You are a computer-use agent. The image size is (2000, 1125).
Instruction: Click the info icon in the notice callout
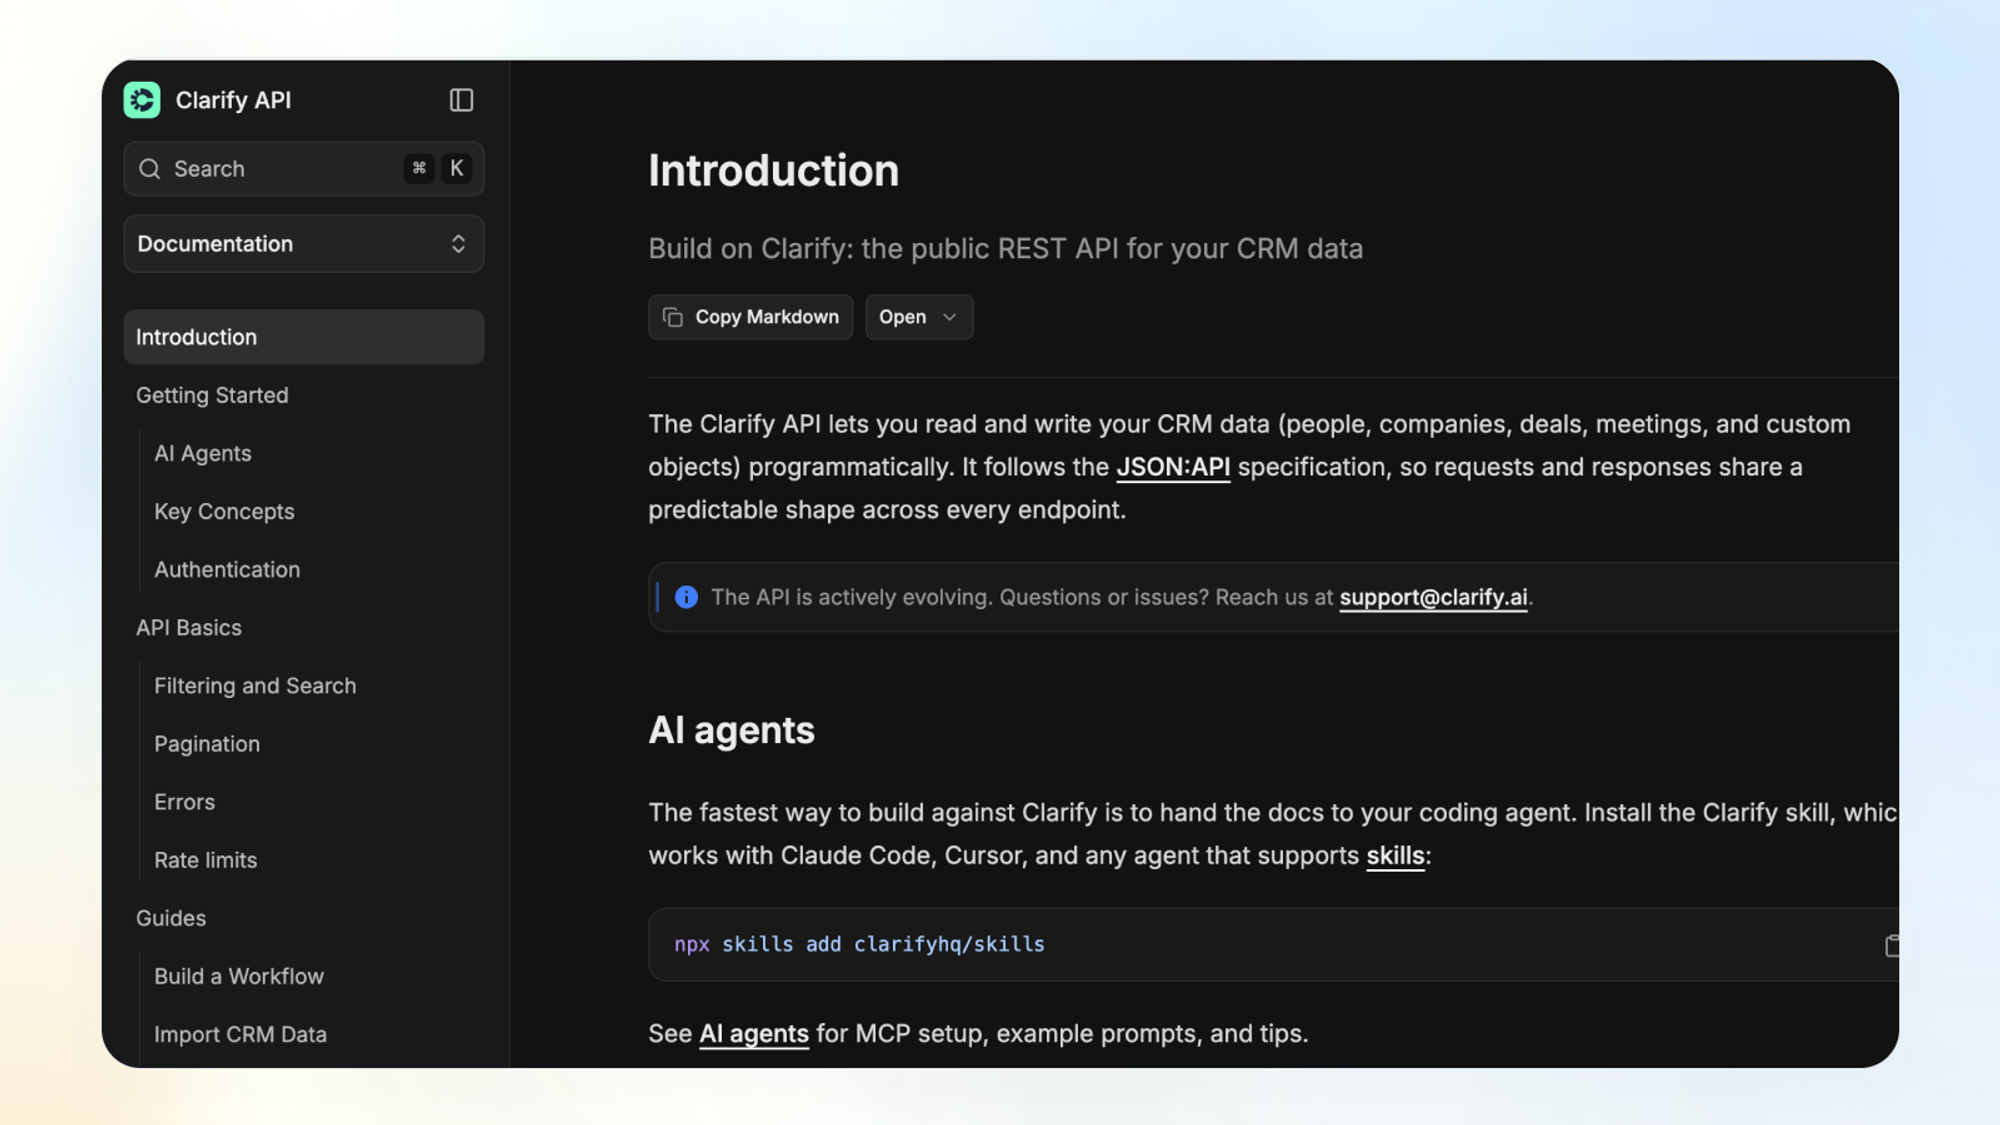point(686,597)
